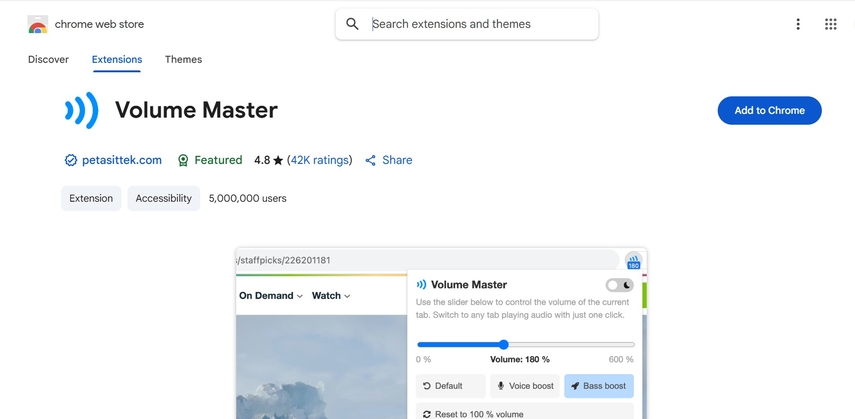Screen dimensions: 855x419
Task: Click the Chrome Web Store rainbow logo
Action: tap(38, 24)
